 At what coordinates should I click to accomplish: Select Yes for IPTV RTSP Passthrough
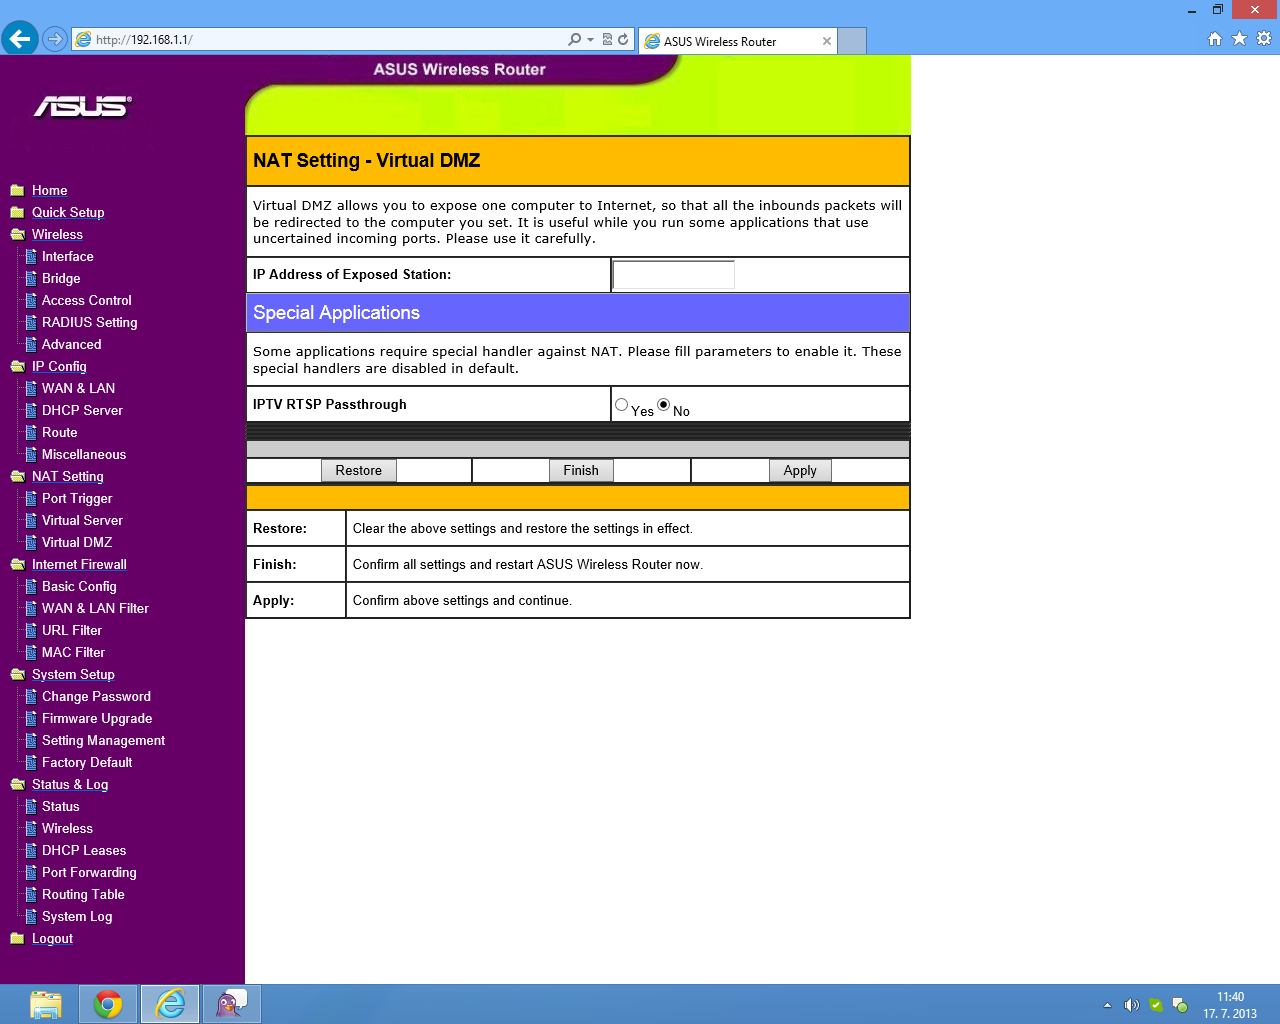click(x=622, y=405)
